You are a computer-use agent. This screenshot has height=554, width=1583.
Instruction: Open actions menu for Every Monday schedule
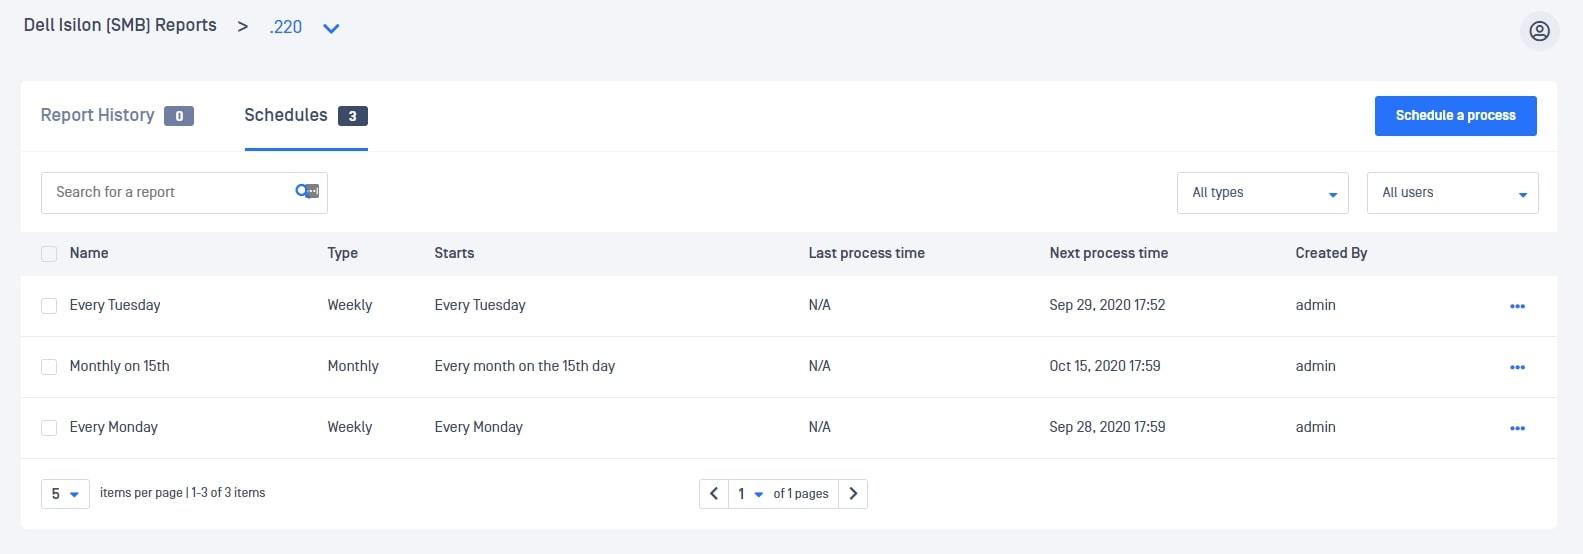tap(1517, 428)
